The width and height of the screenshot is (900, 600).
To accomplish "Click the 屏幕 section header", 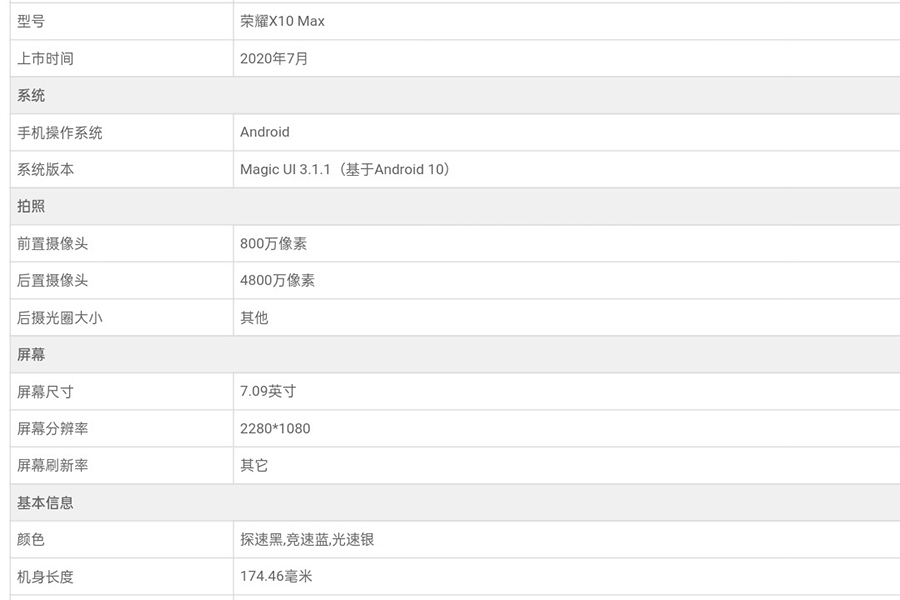I will point(31,354).
